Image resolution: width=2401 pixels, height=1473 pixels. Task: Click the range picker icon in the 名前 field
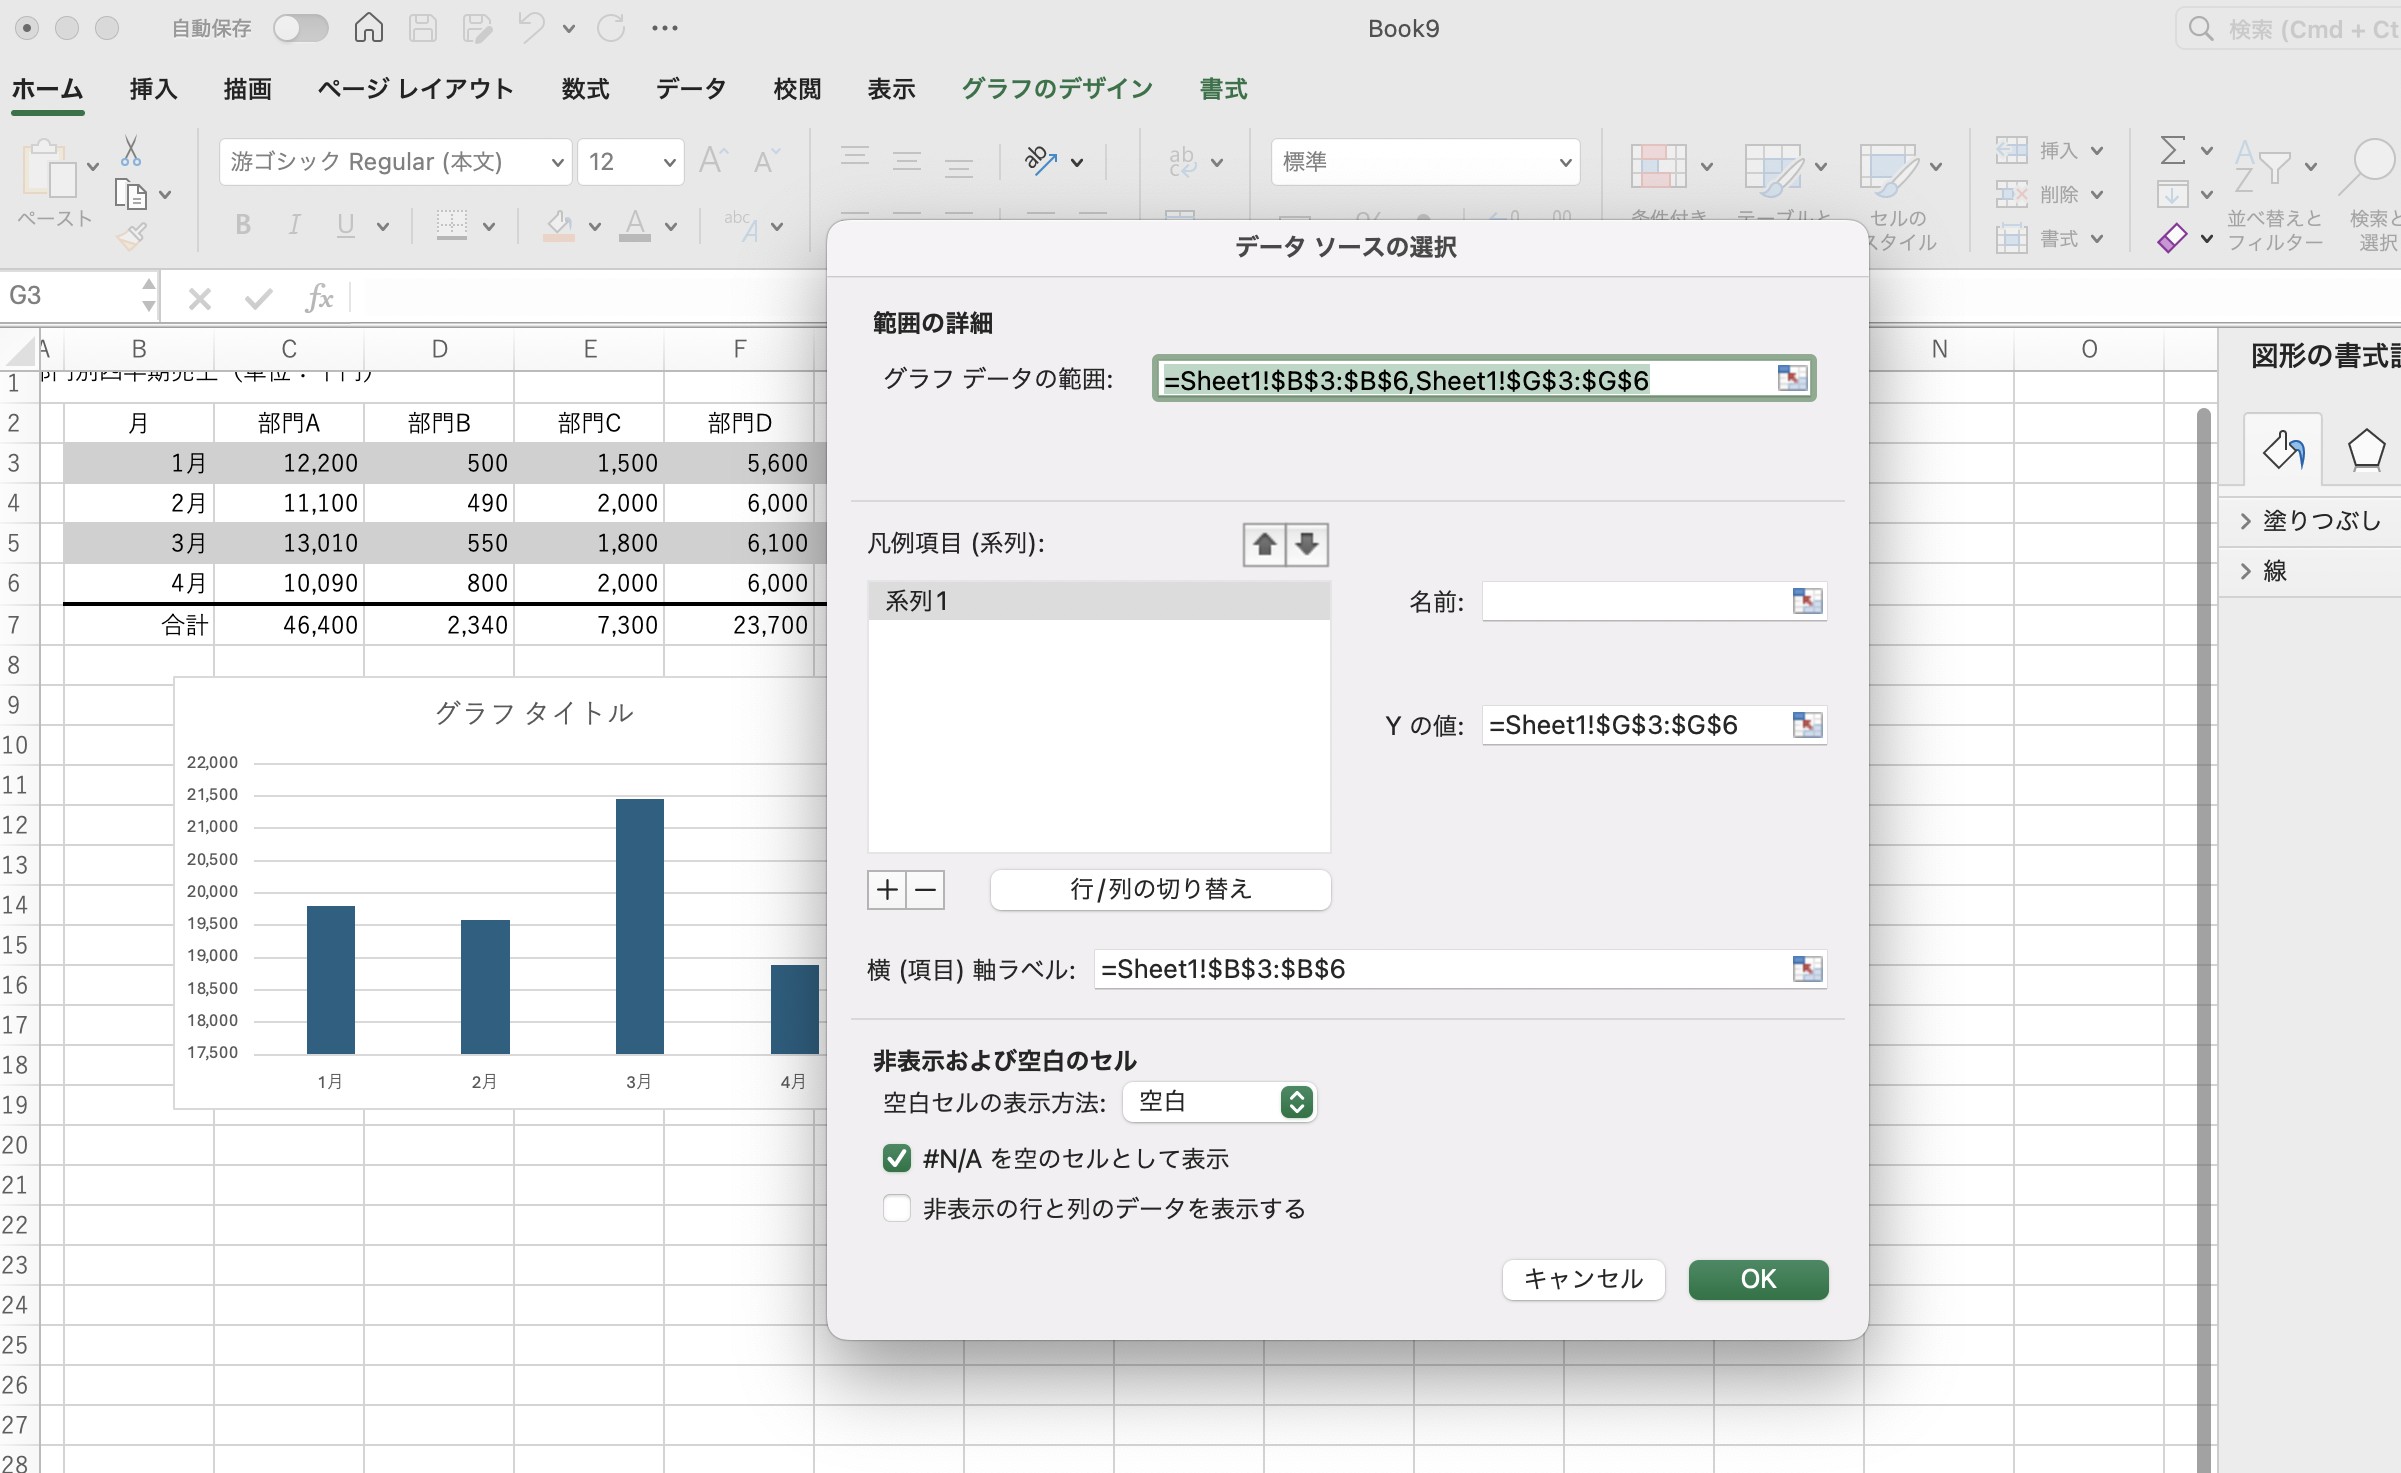[x=1807, y=601]
